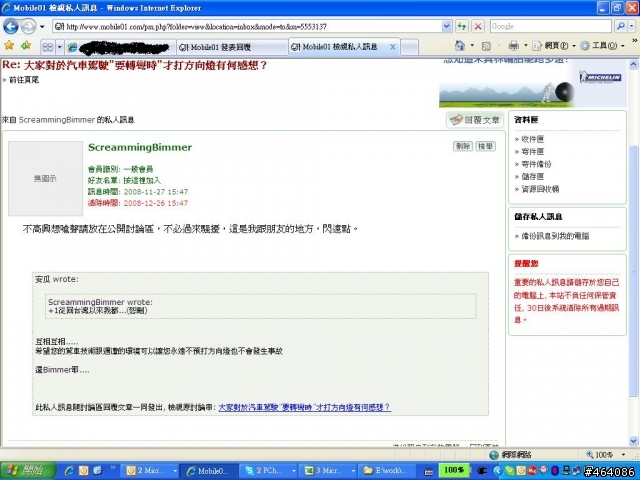Viewport: 640px width, 480px height.
Task: Click the Print icon
Action: point(514,46)
